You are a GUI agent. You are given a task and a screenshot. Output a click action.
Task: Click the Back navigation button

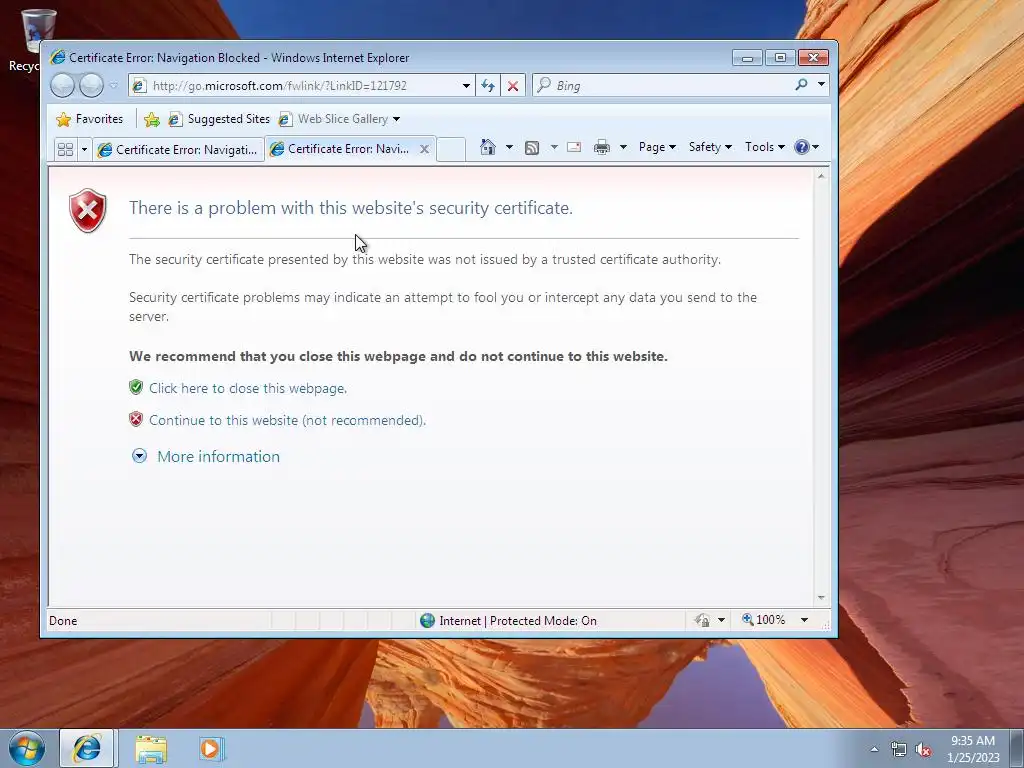[63, 86]
